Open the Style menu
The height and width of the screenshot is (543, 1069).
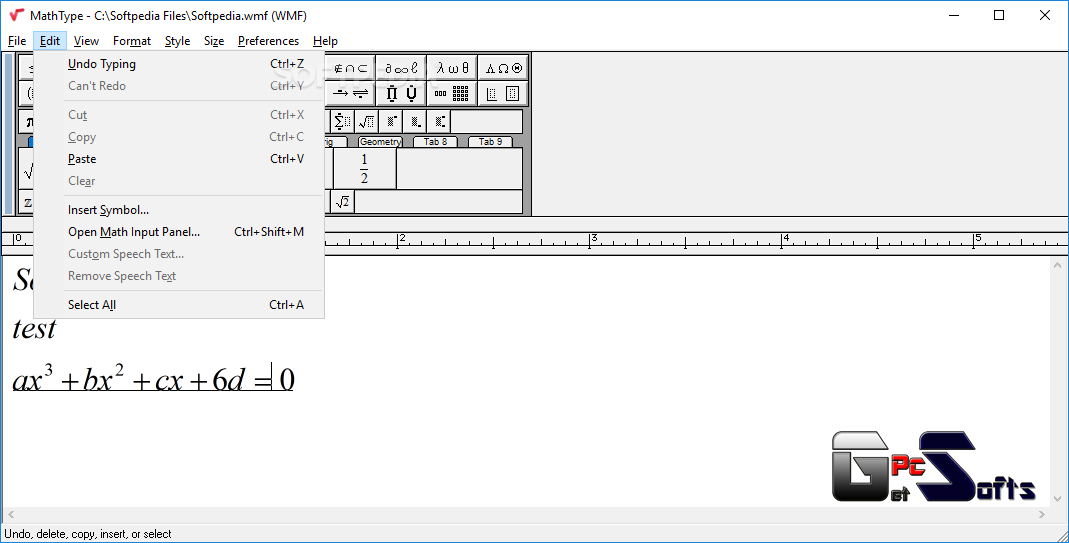(177, 41)
